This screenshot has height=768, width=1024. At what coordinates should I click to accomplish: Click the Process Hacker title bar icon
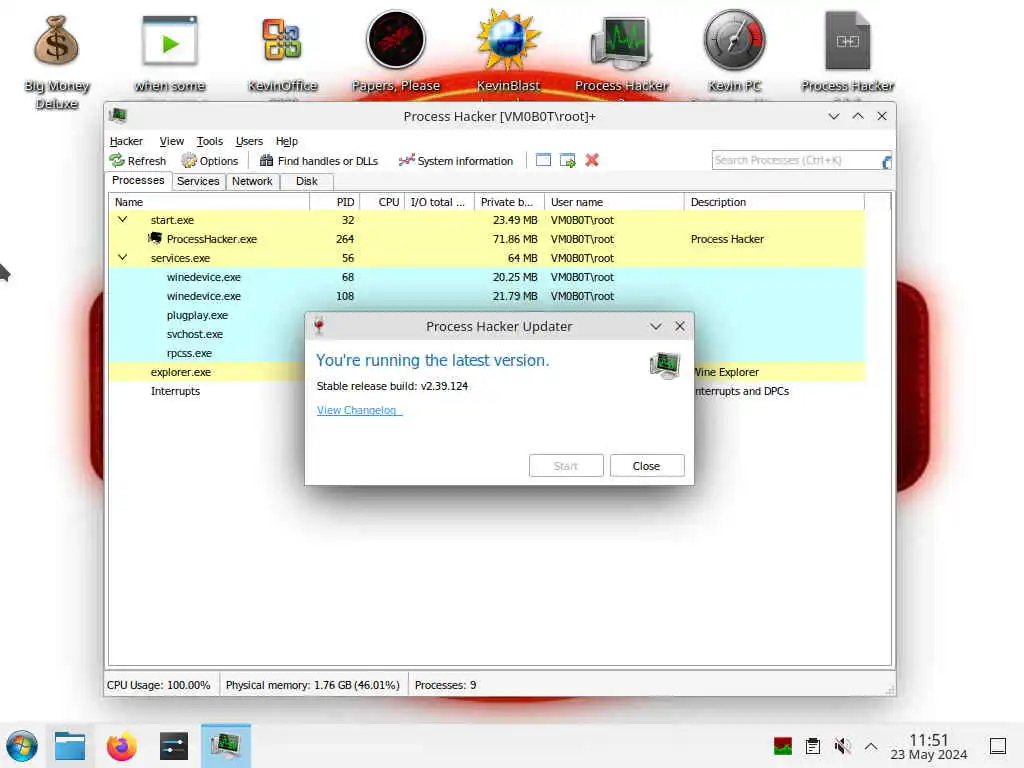point(118,116)
